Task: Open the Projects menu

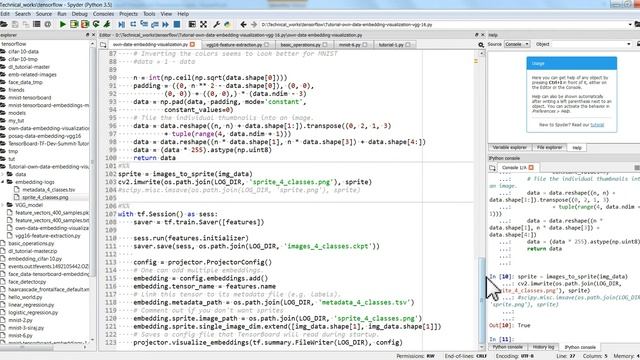Action: click(x=128, y=14)
